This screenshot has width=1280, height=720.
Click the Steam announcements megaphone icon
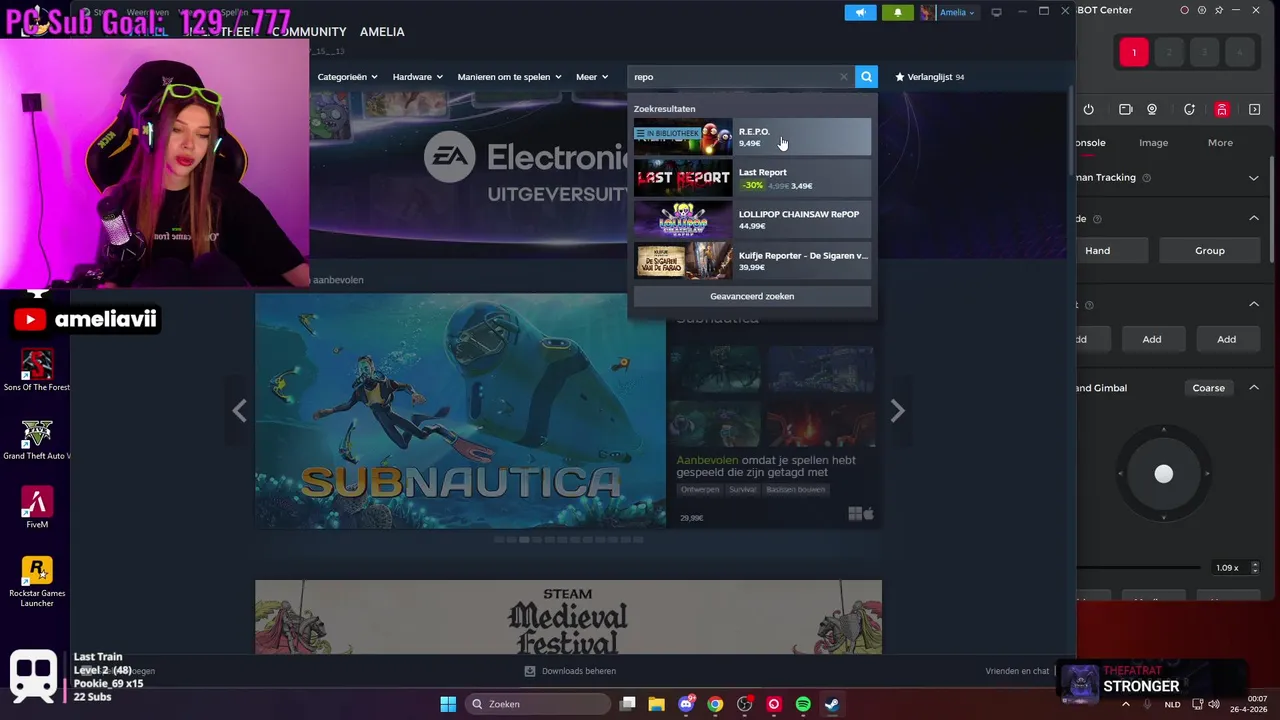click(860, 12)
